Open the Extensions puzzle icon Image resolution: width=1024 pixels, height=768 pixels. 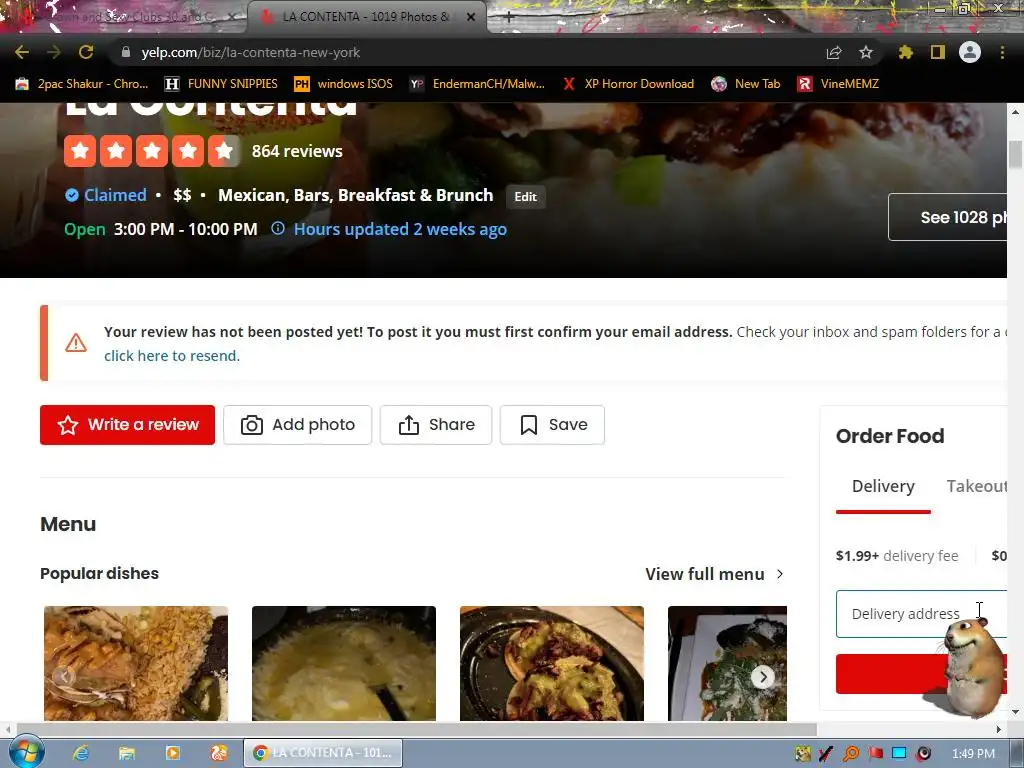coord(905,52)
